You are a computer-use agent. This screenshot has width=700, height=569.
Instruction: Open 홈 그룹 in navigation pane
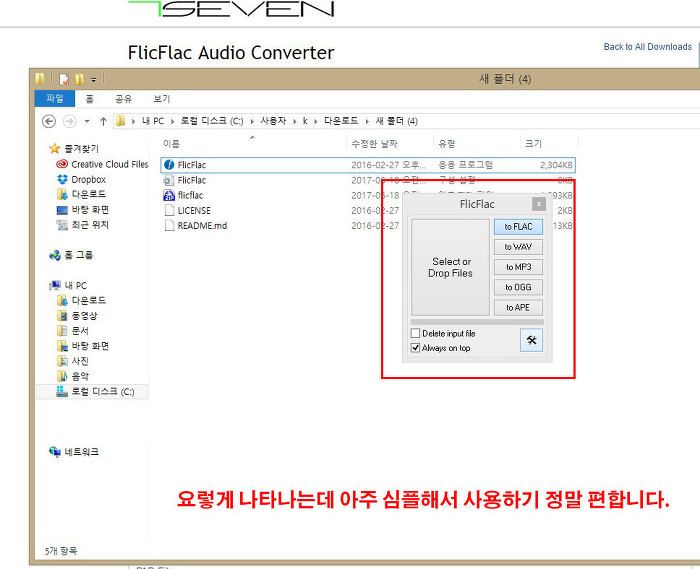pyautogui.click(x=71, y=255)
